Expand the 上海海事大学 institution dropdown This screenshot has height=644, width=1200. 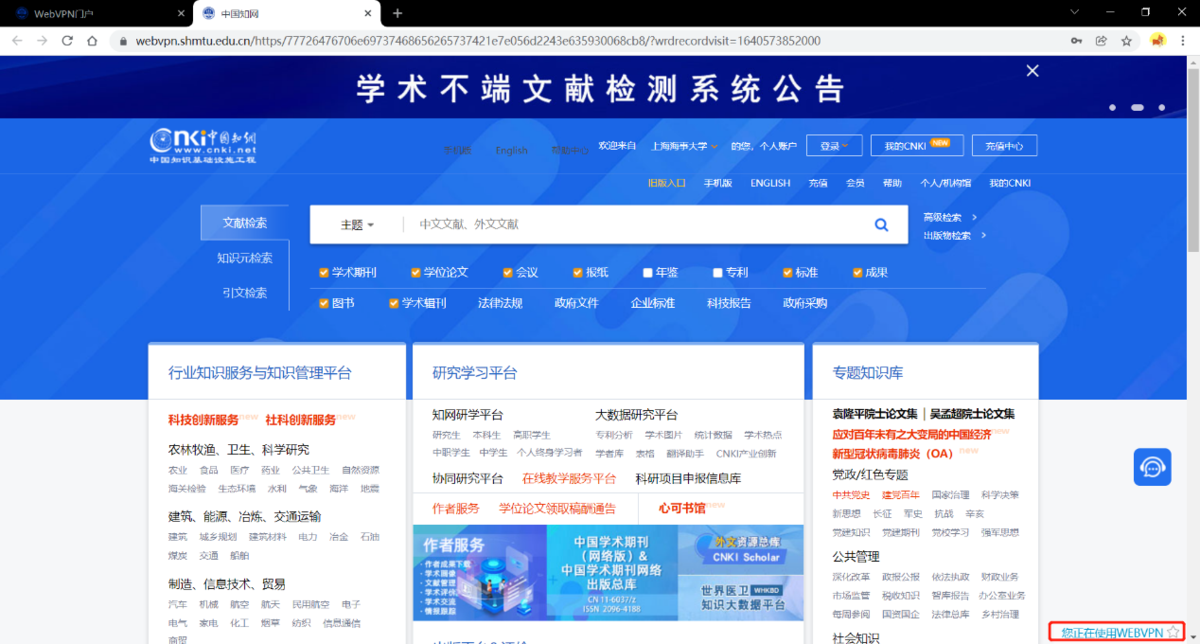tap(684, 146)
